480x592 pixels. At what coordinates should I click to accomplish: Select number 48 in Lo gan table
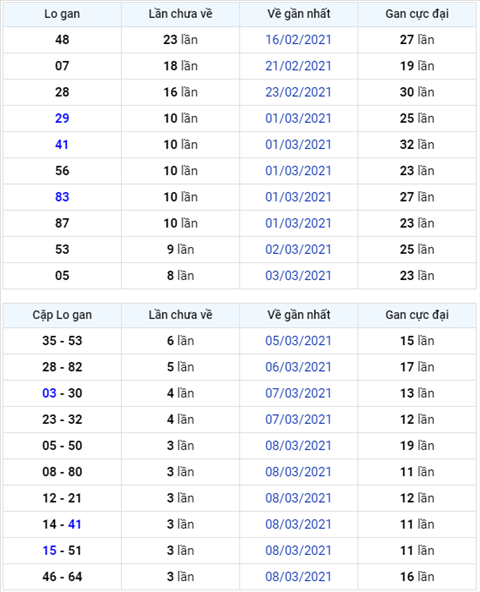[62, 40]
